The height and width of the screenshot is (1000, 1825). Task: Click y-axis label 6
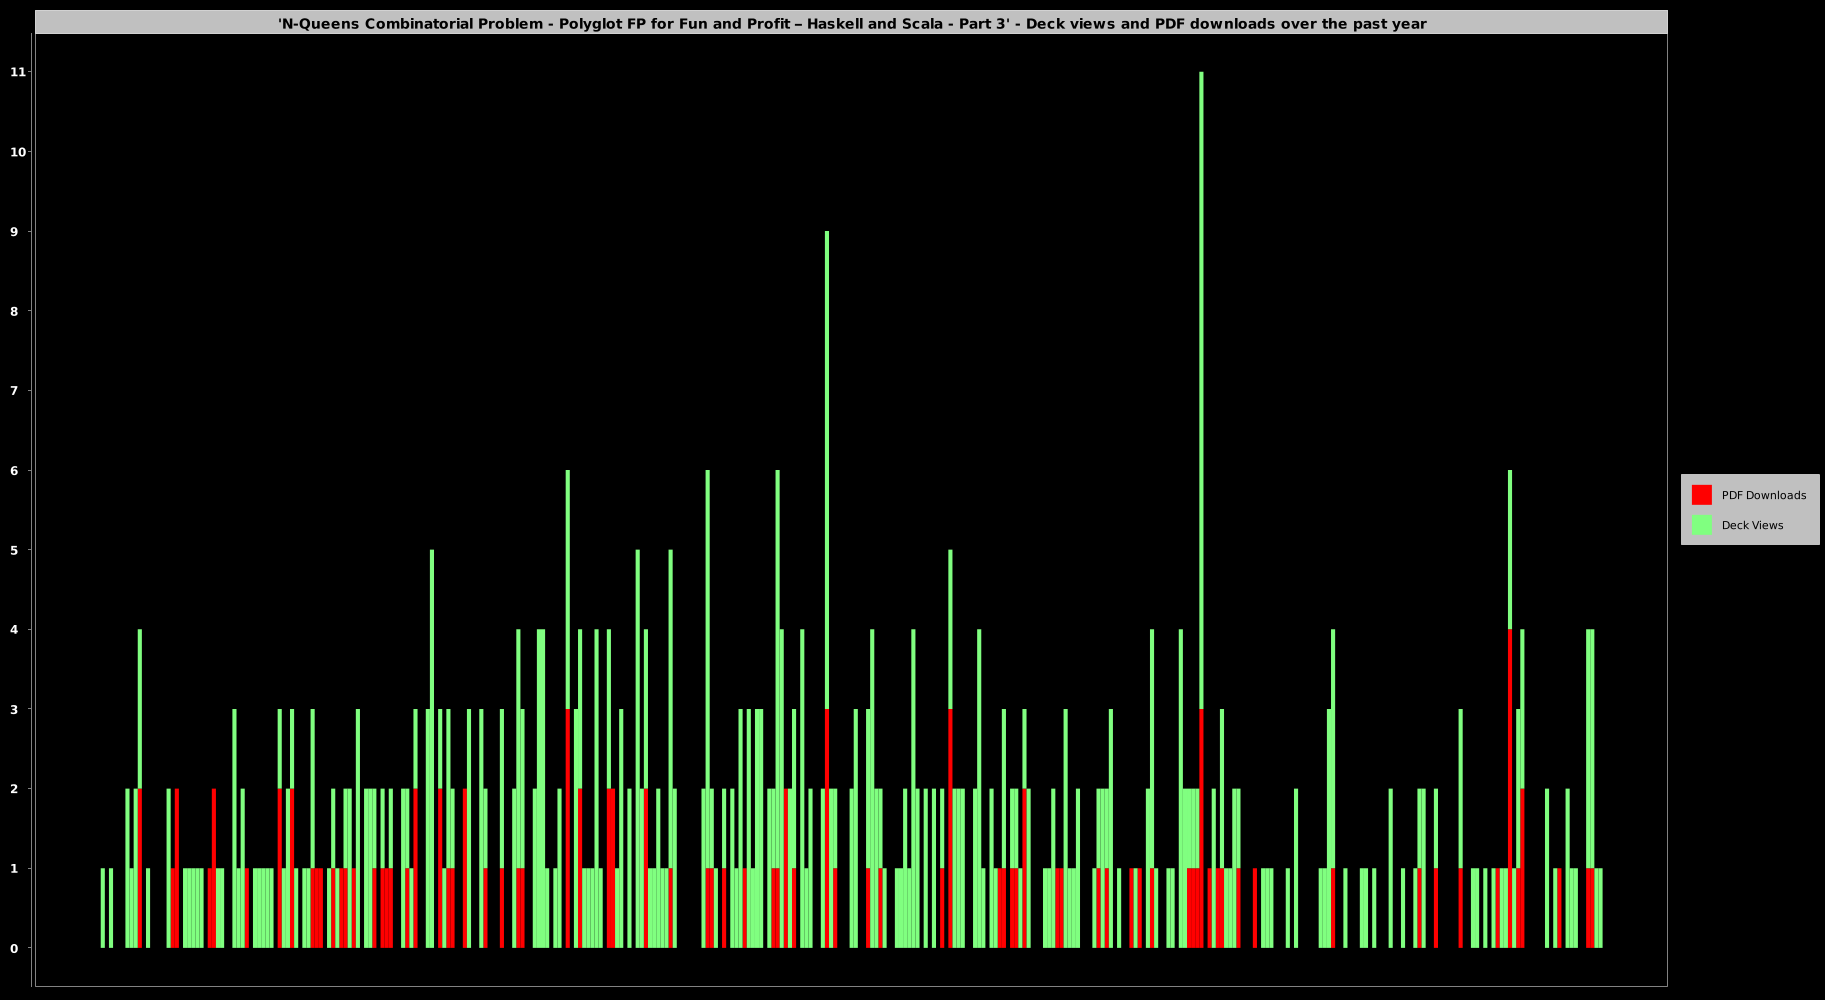pyautogui.click(x=14, y=470)
